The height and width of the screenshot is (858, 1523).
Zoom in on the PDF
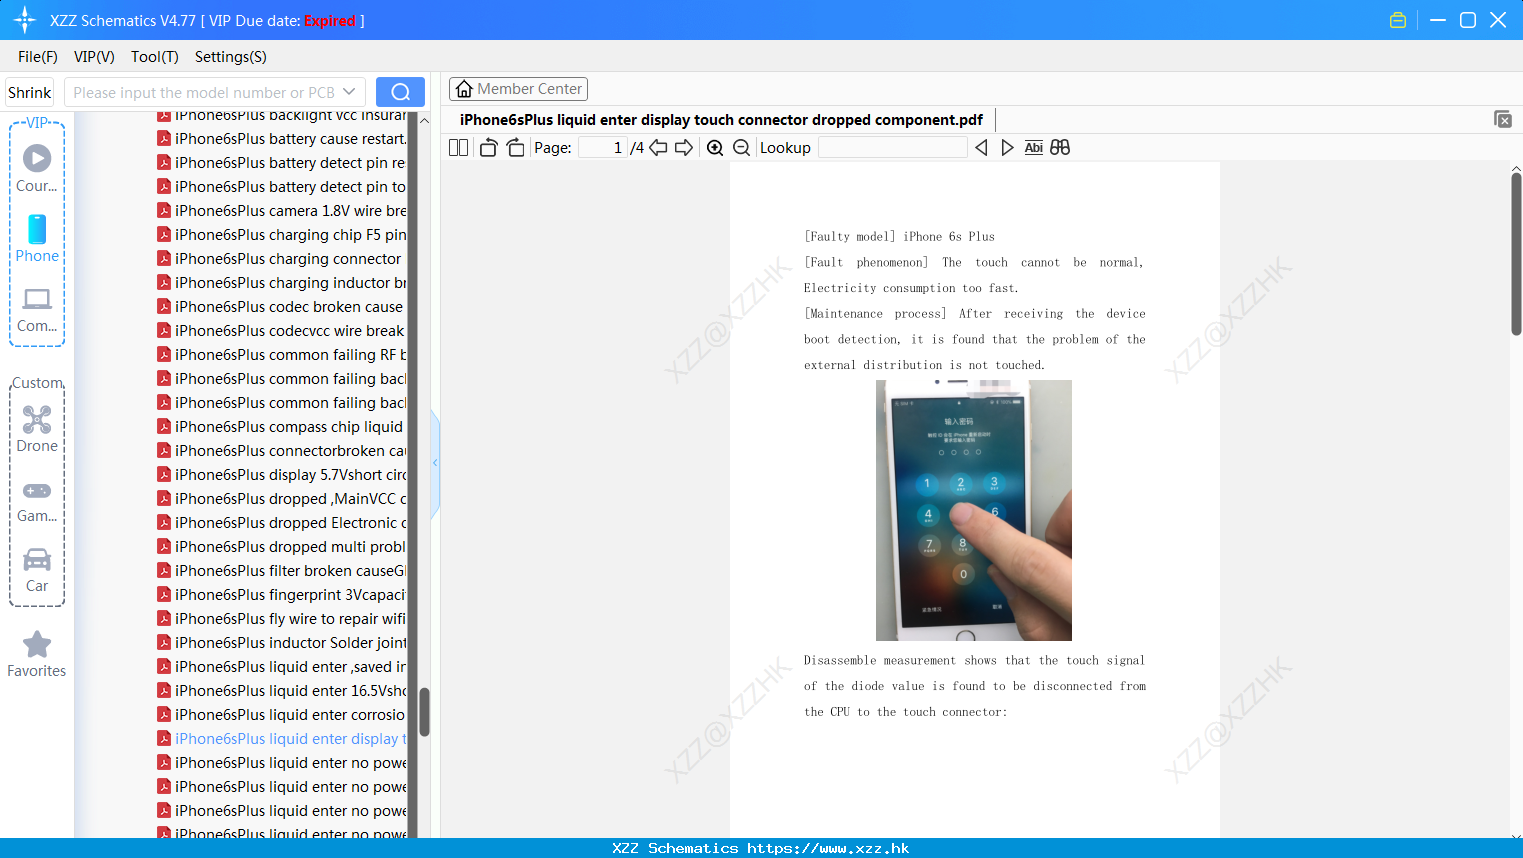(715, 148)
